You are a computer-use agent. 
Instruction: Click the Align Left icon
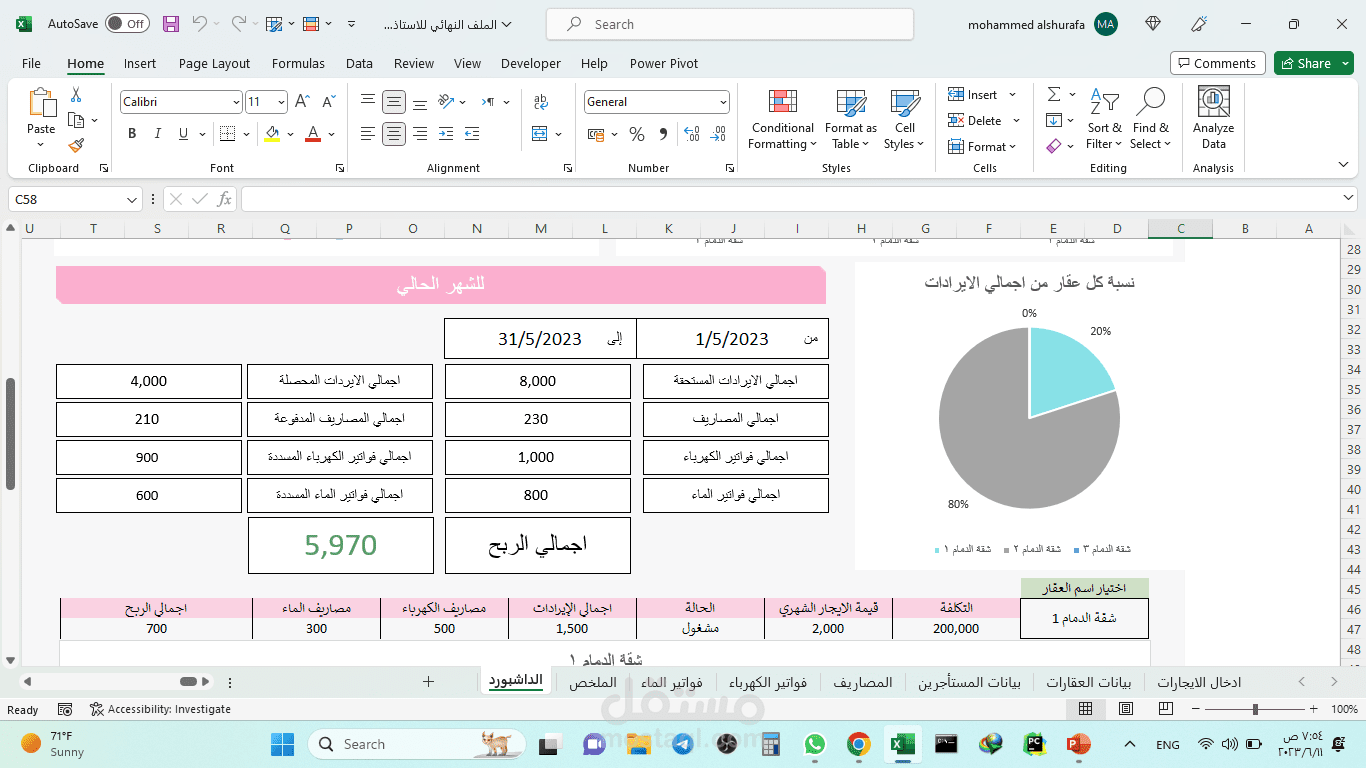pos(369,134)
